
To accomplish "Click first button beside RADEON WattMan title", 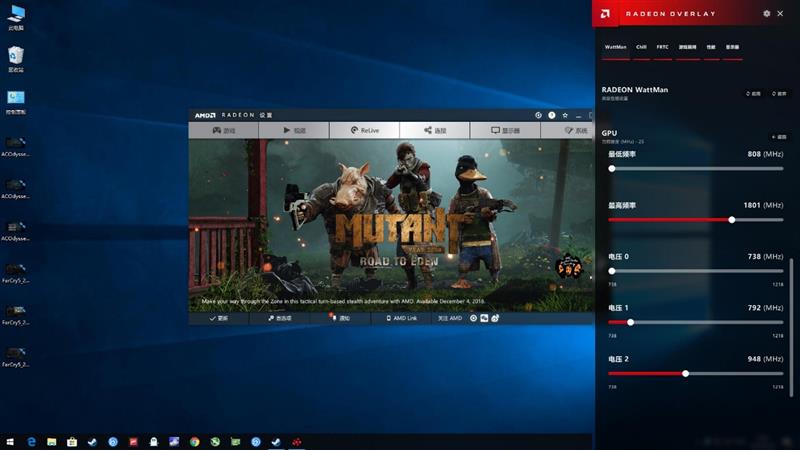I will 753,94.
